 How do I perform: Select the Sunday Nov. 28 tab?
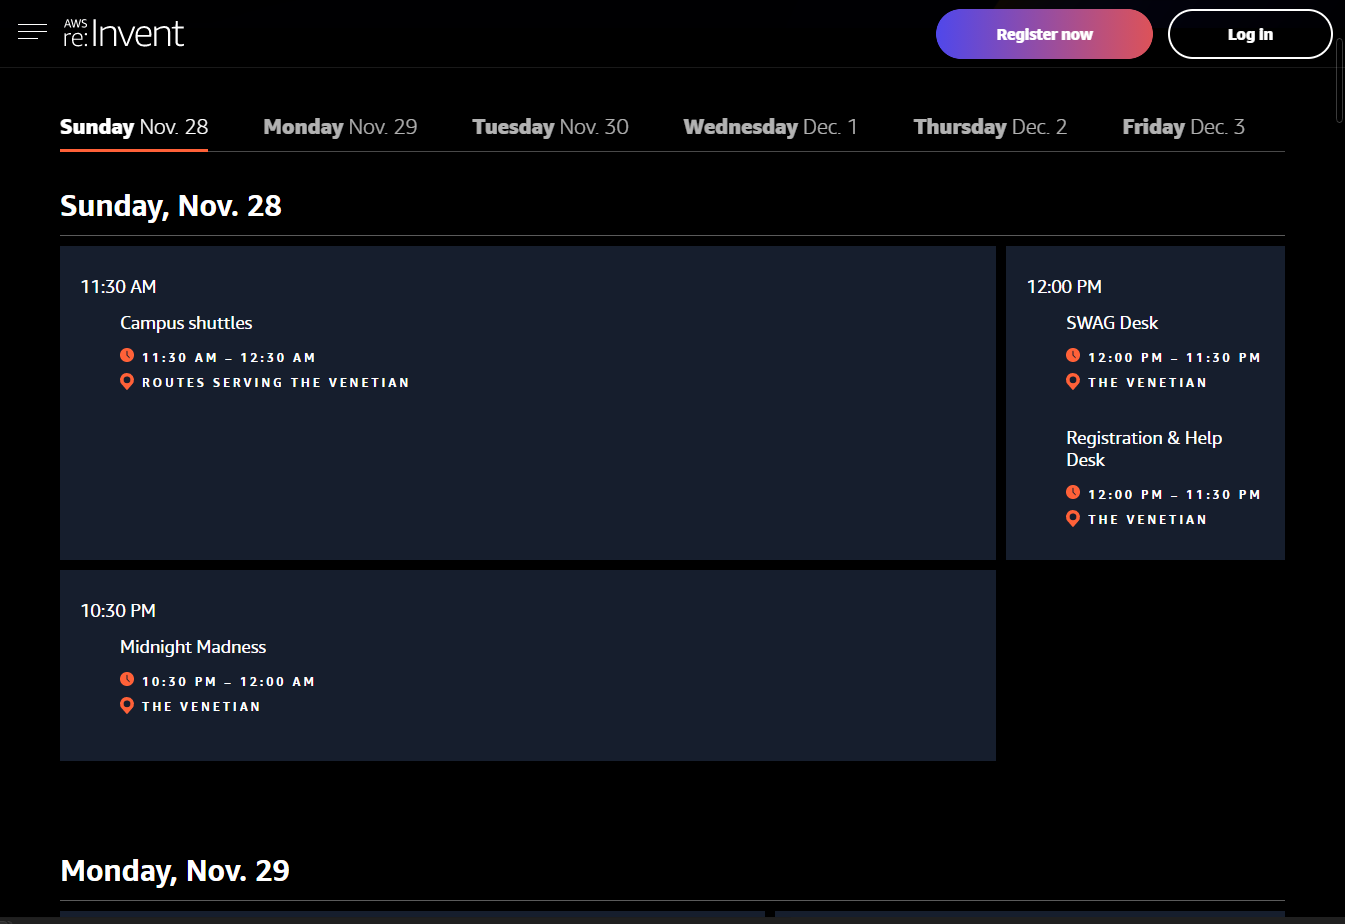pyautogui.click(x=134, y=127)
